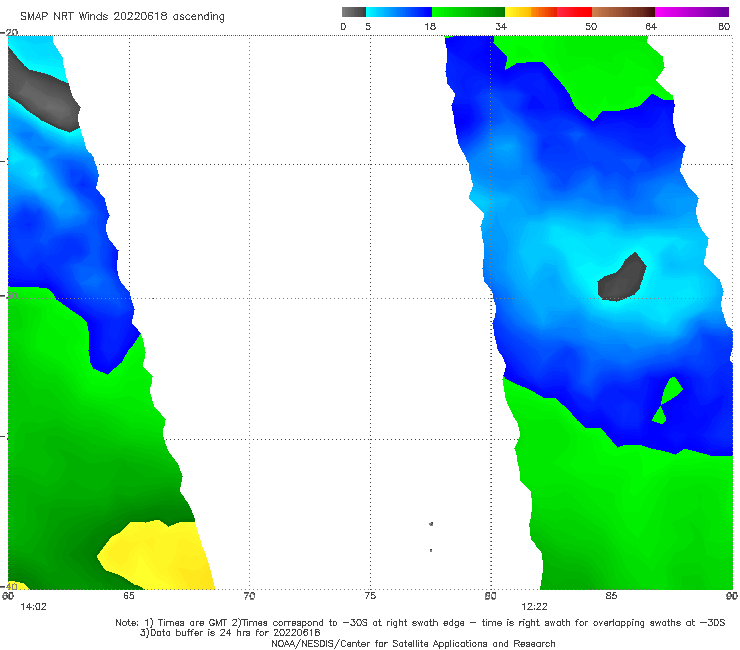This screenshot has width=740, height=650.
Task: Click the "NOAA/NESDIS/Center for Satellite Applications and Research" credit
Action: [413, 644]
